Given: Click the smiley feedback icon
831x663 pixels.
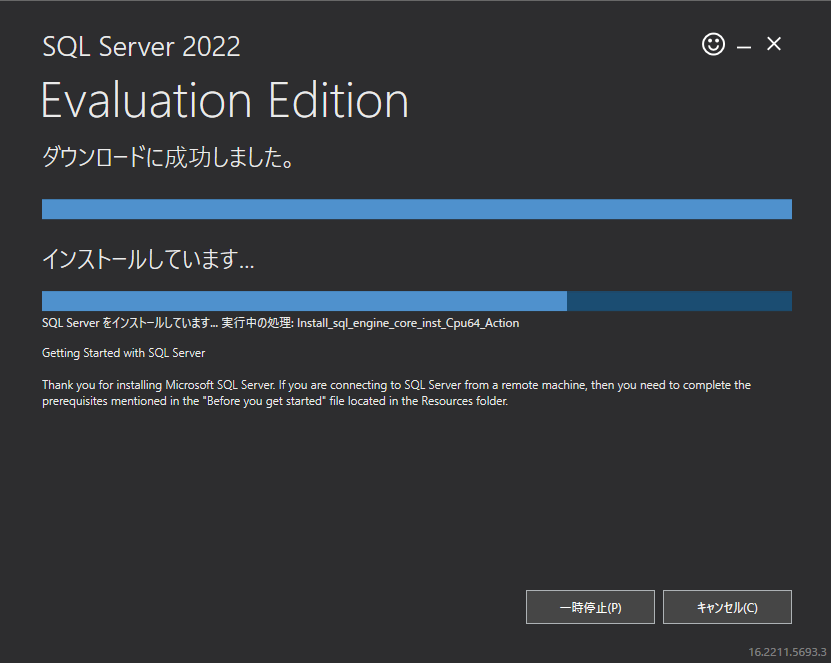Looking at the screenshot, I should (x=713, y=44).
